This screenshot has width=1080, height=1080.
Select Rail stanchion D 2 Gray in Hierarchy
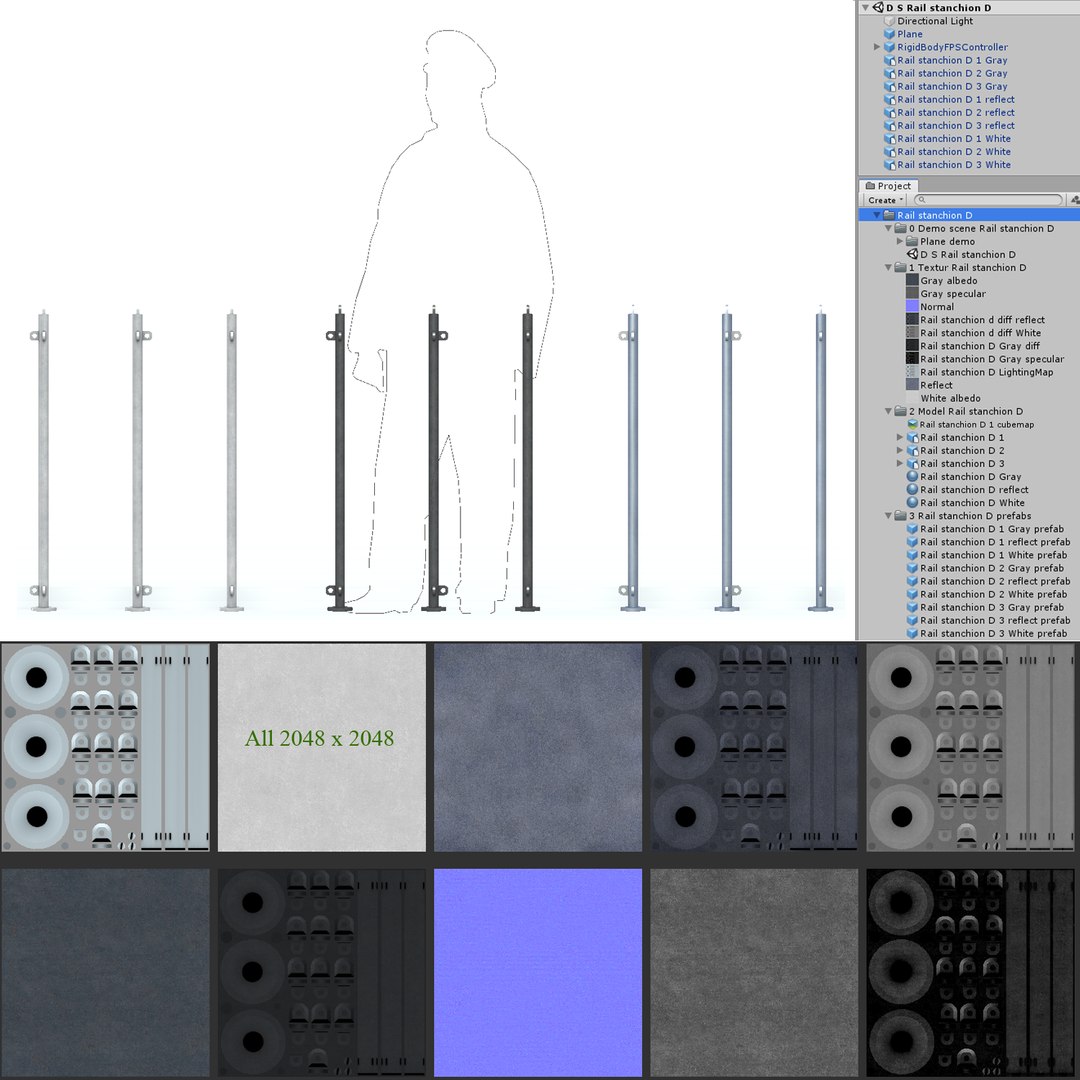click(952, 73)
